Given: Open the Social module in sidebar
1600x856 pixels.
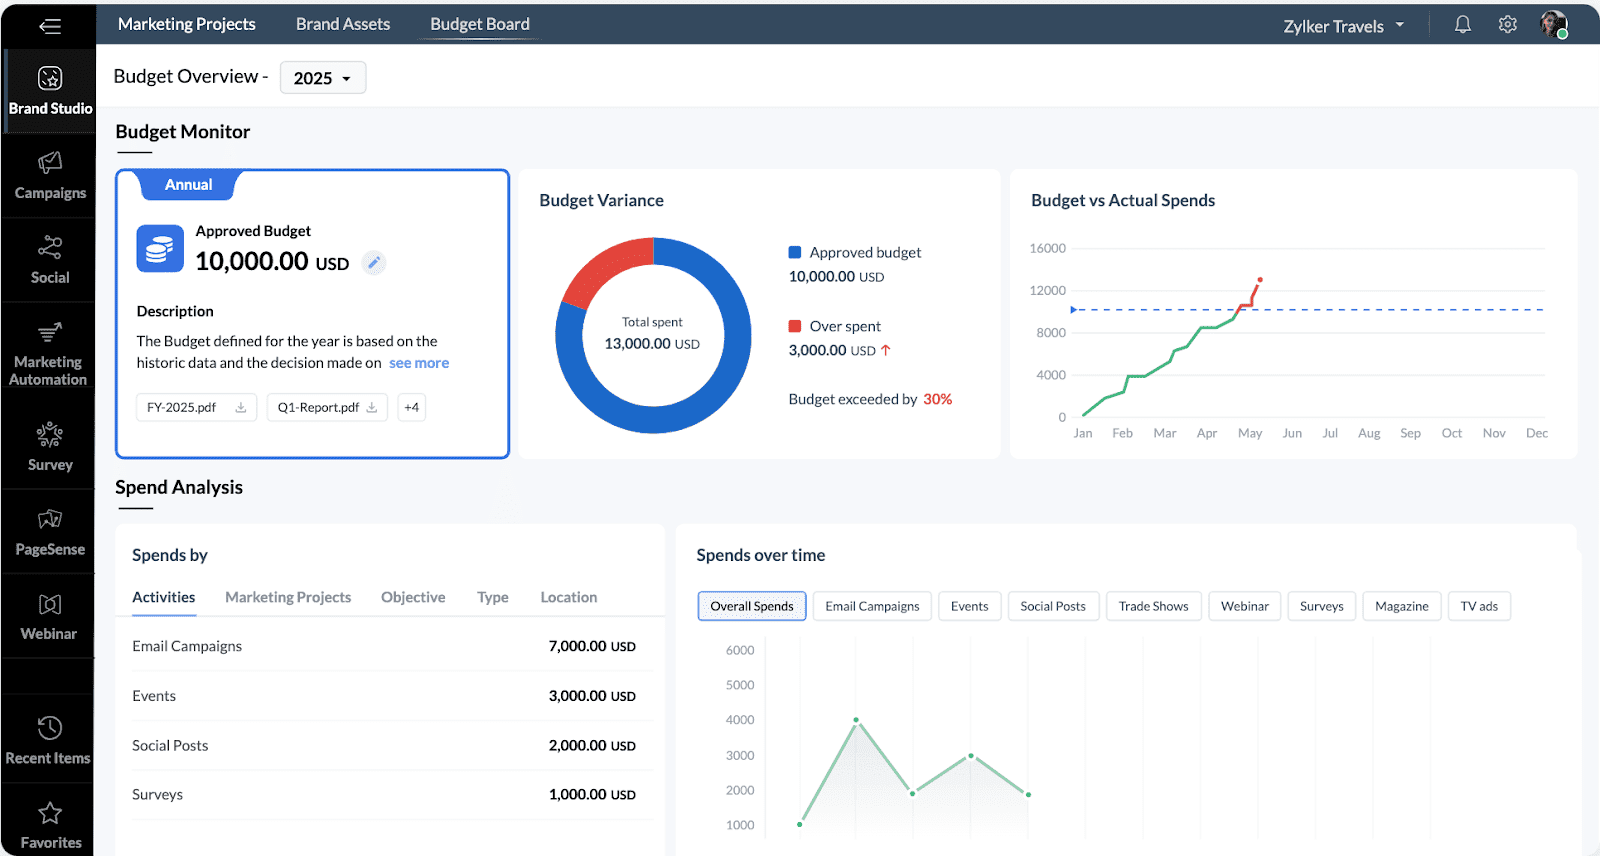Looking at the screenshot, I should (50, 260).
